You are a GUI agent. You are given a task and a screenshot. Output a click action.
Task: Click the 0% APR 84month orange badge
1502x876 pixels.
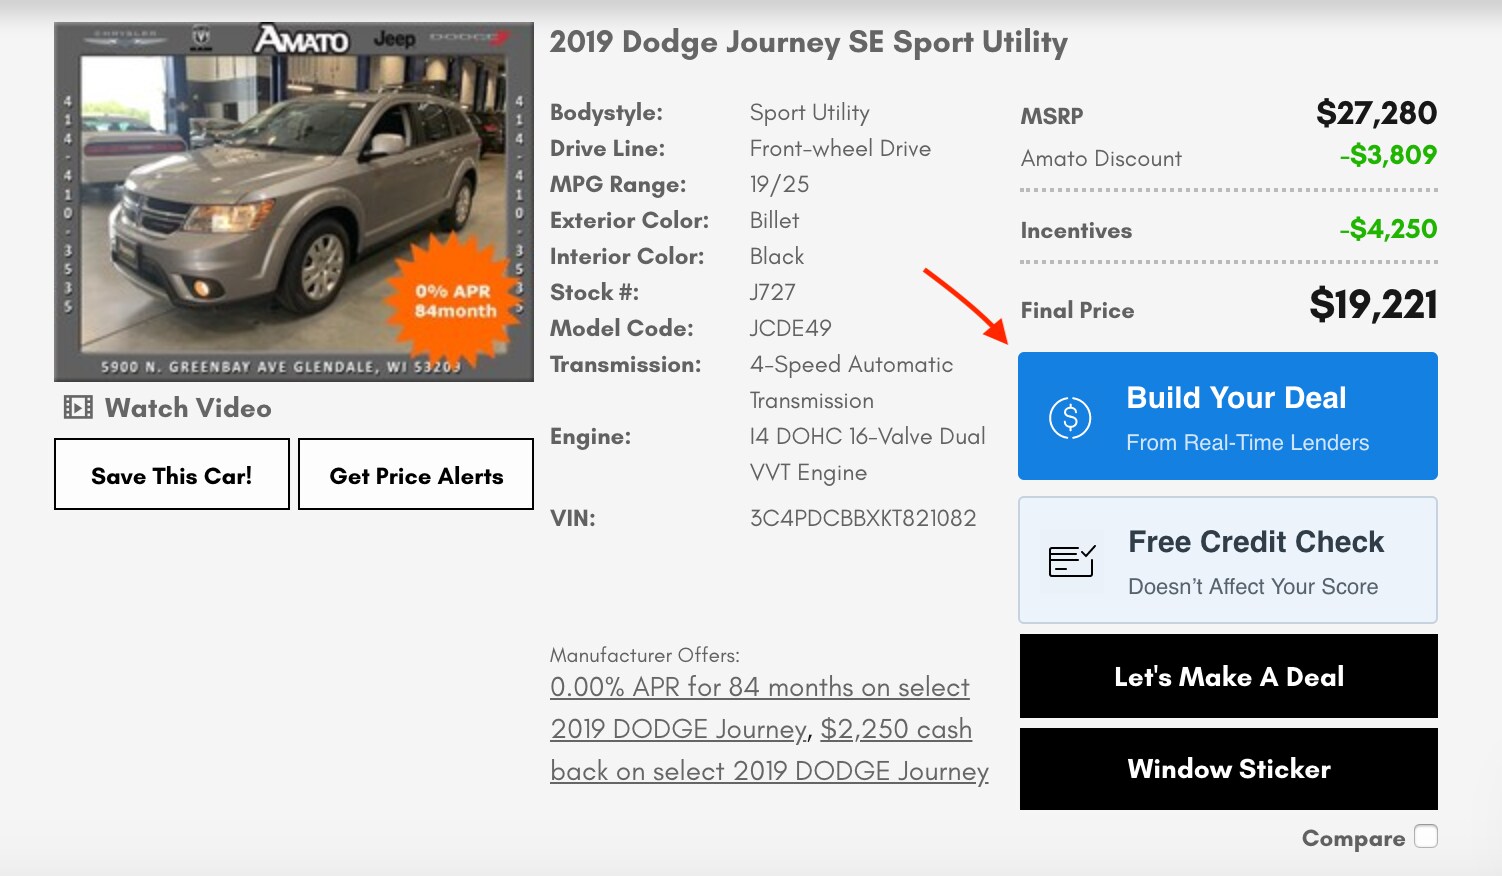coord(456,301)
